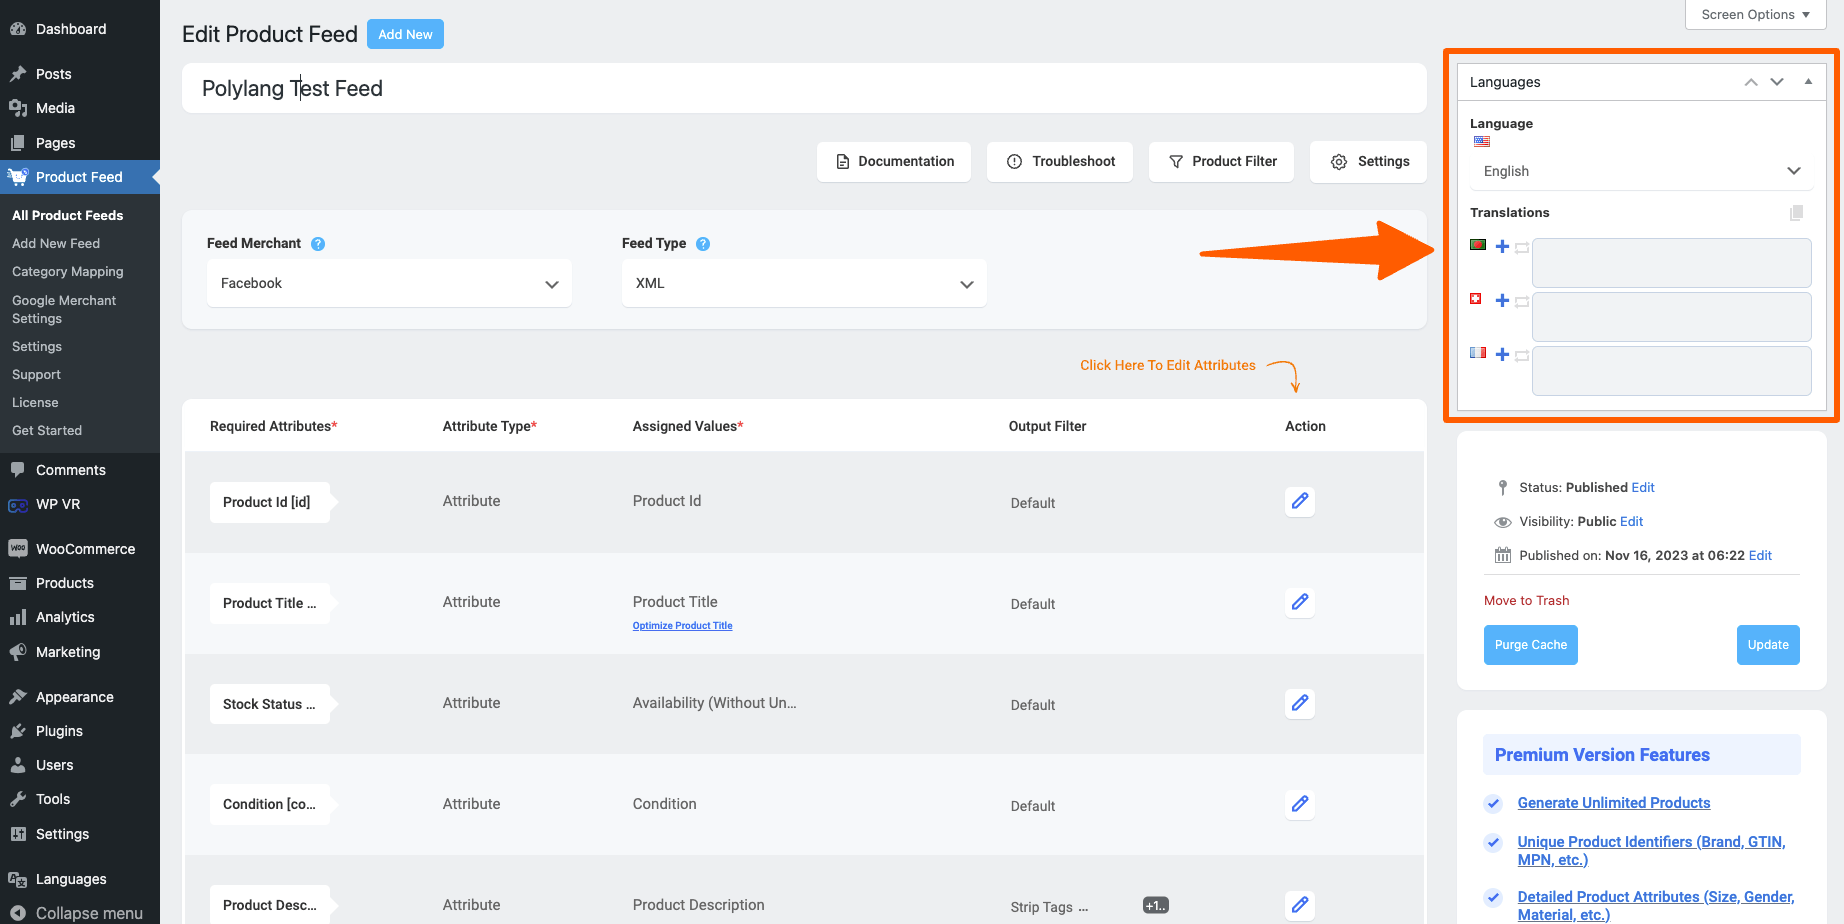
Task: Click the Languages translate icon in sidebar
Action: (x=18, y=879)
